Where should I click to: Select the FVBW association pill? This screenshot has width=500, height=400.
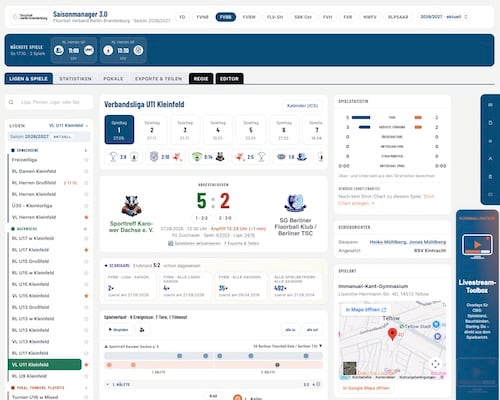tap(249, 17)
